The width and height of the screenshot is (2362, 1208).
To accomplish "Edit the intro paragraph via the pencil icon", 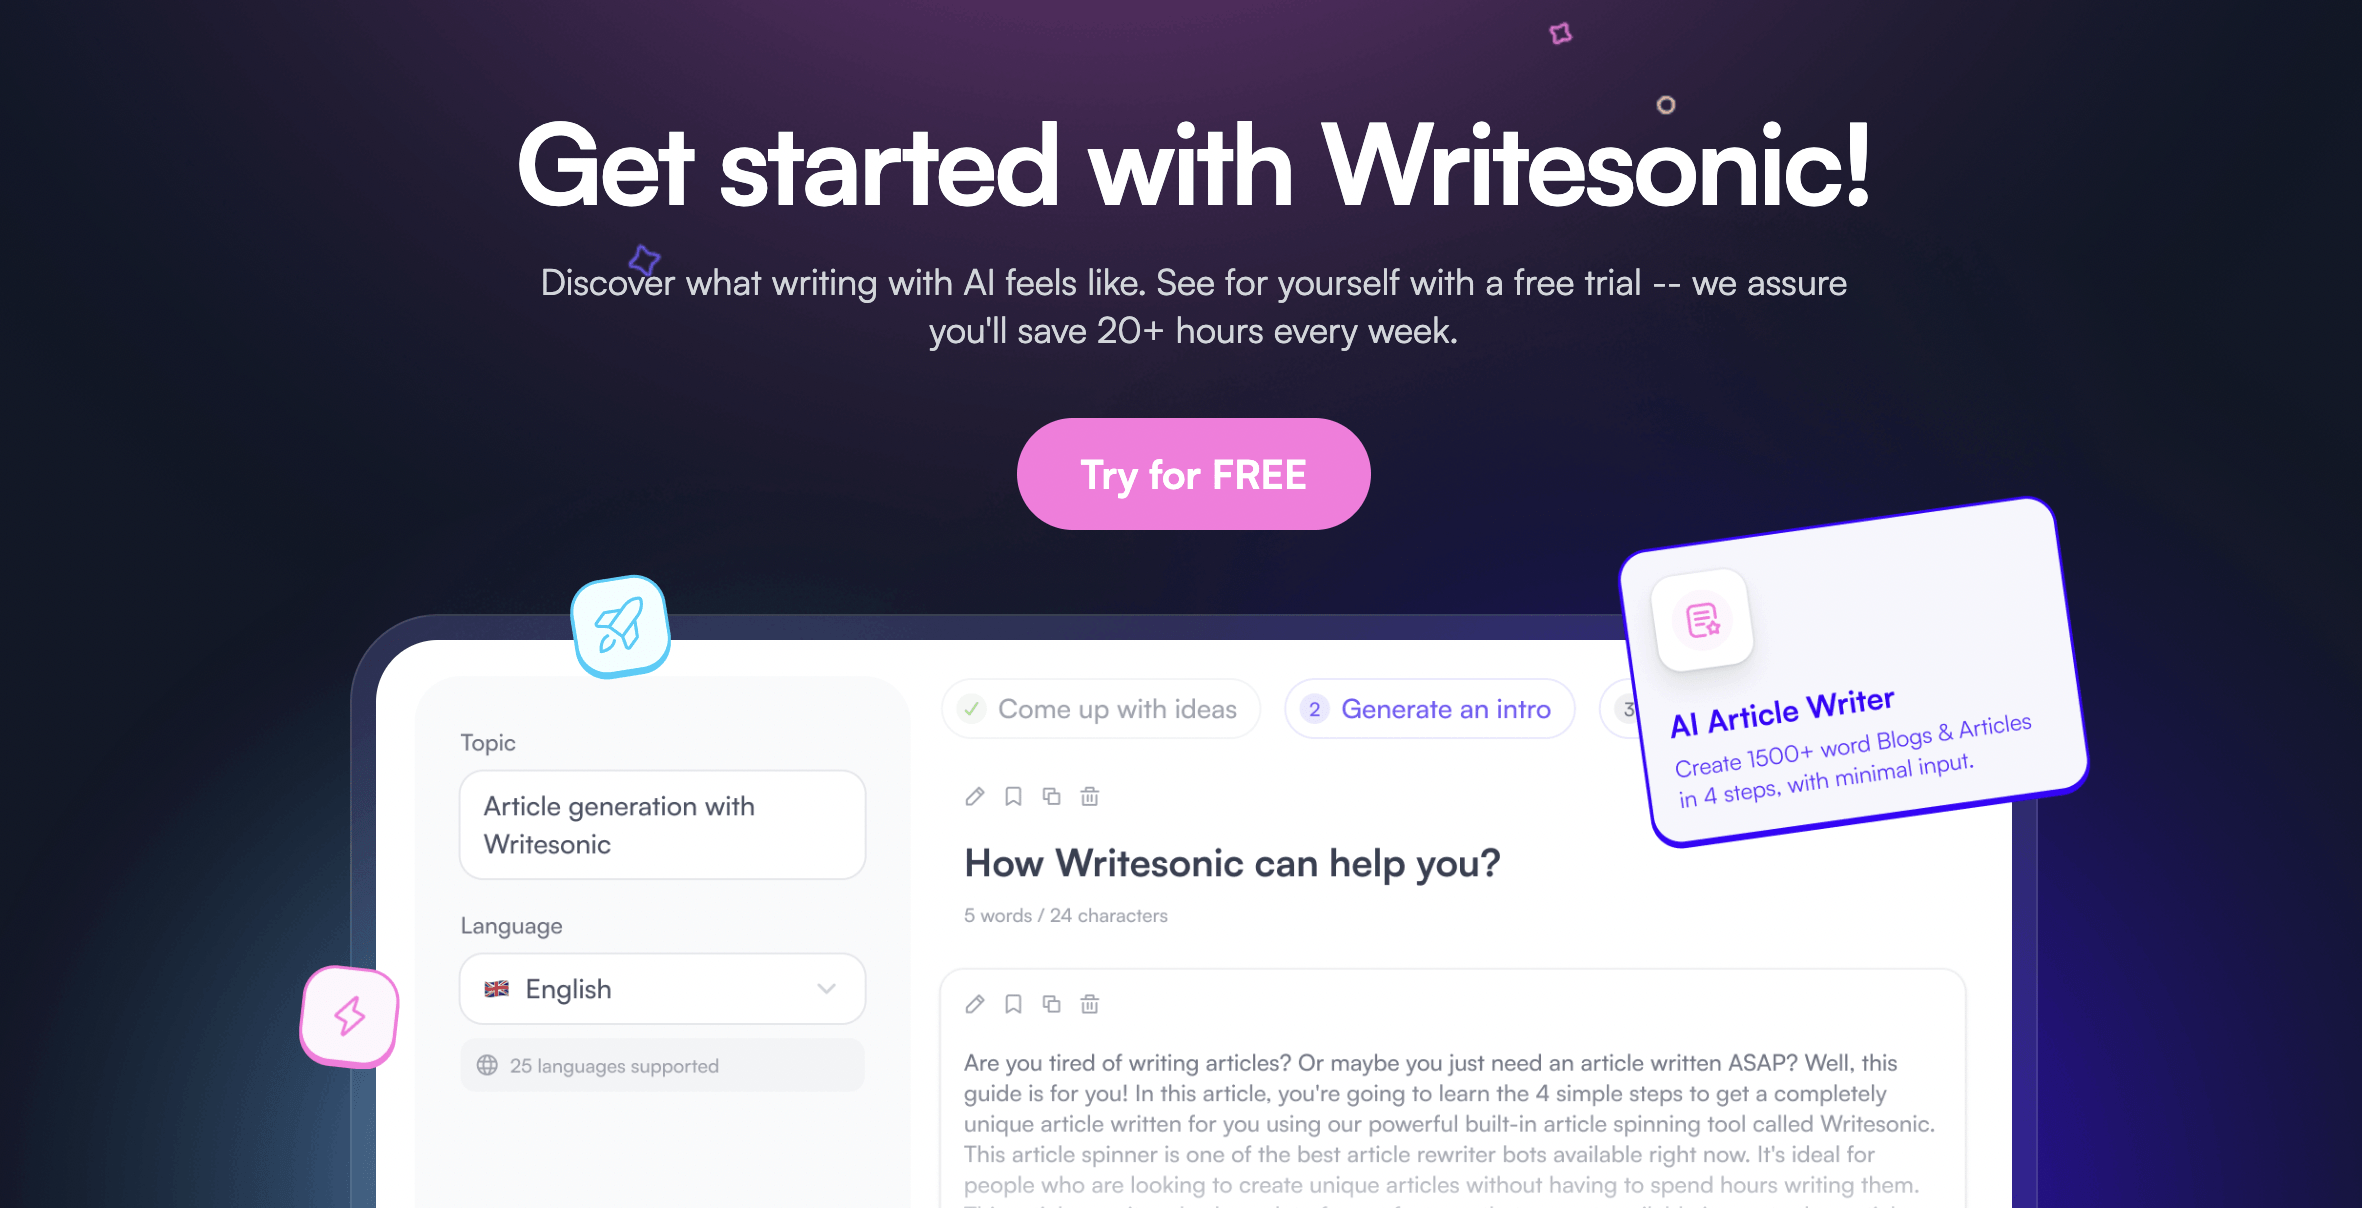I will (975, 1004).
